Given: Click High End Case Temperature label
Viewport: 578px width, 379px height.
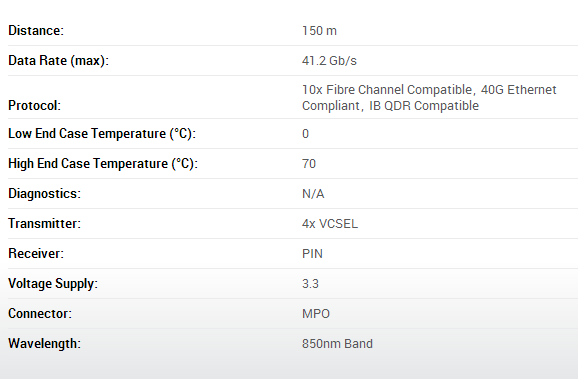Looking at the screenshot, I should pyautogui.click(x=103, y=164).
